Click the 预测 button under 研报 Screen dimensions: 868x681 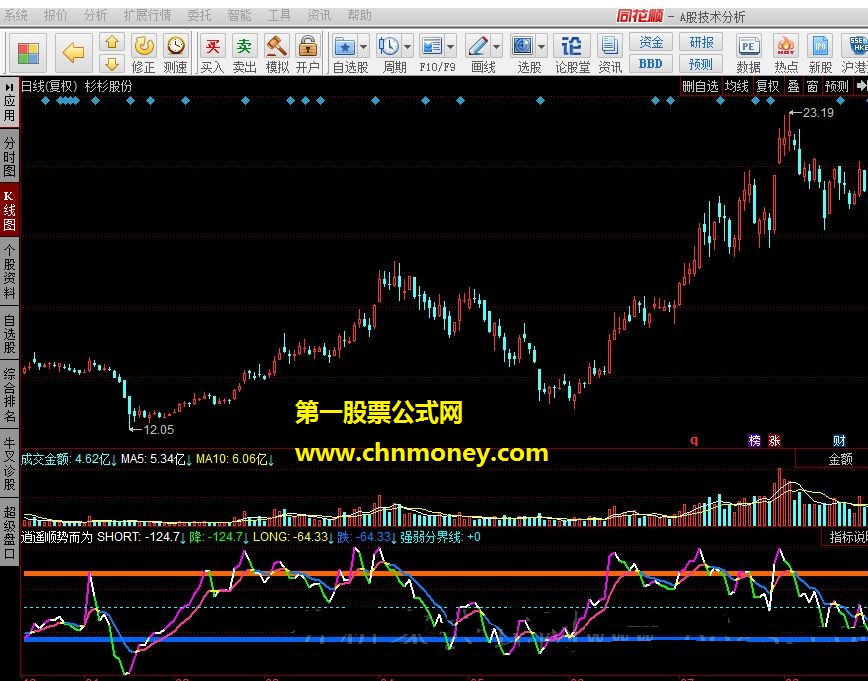701,64
